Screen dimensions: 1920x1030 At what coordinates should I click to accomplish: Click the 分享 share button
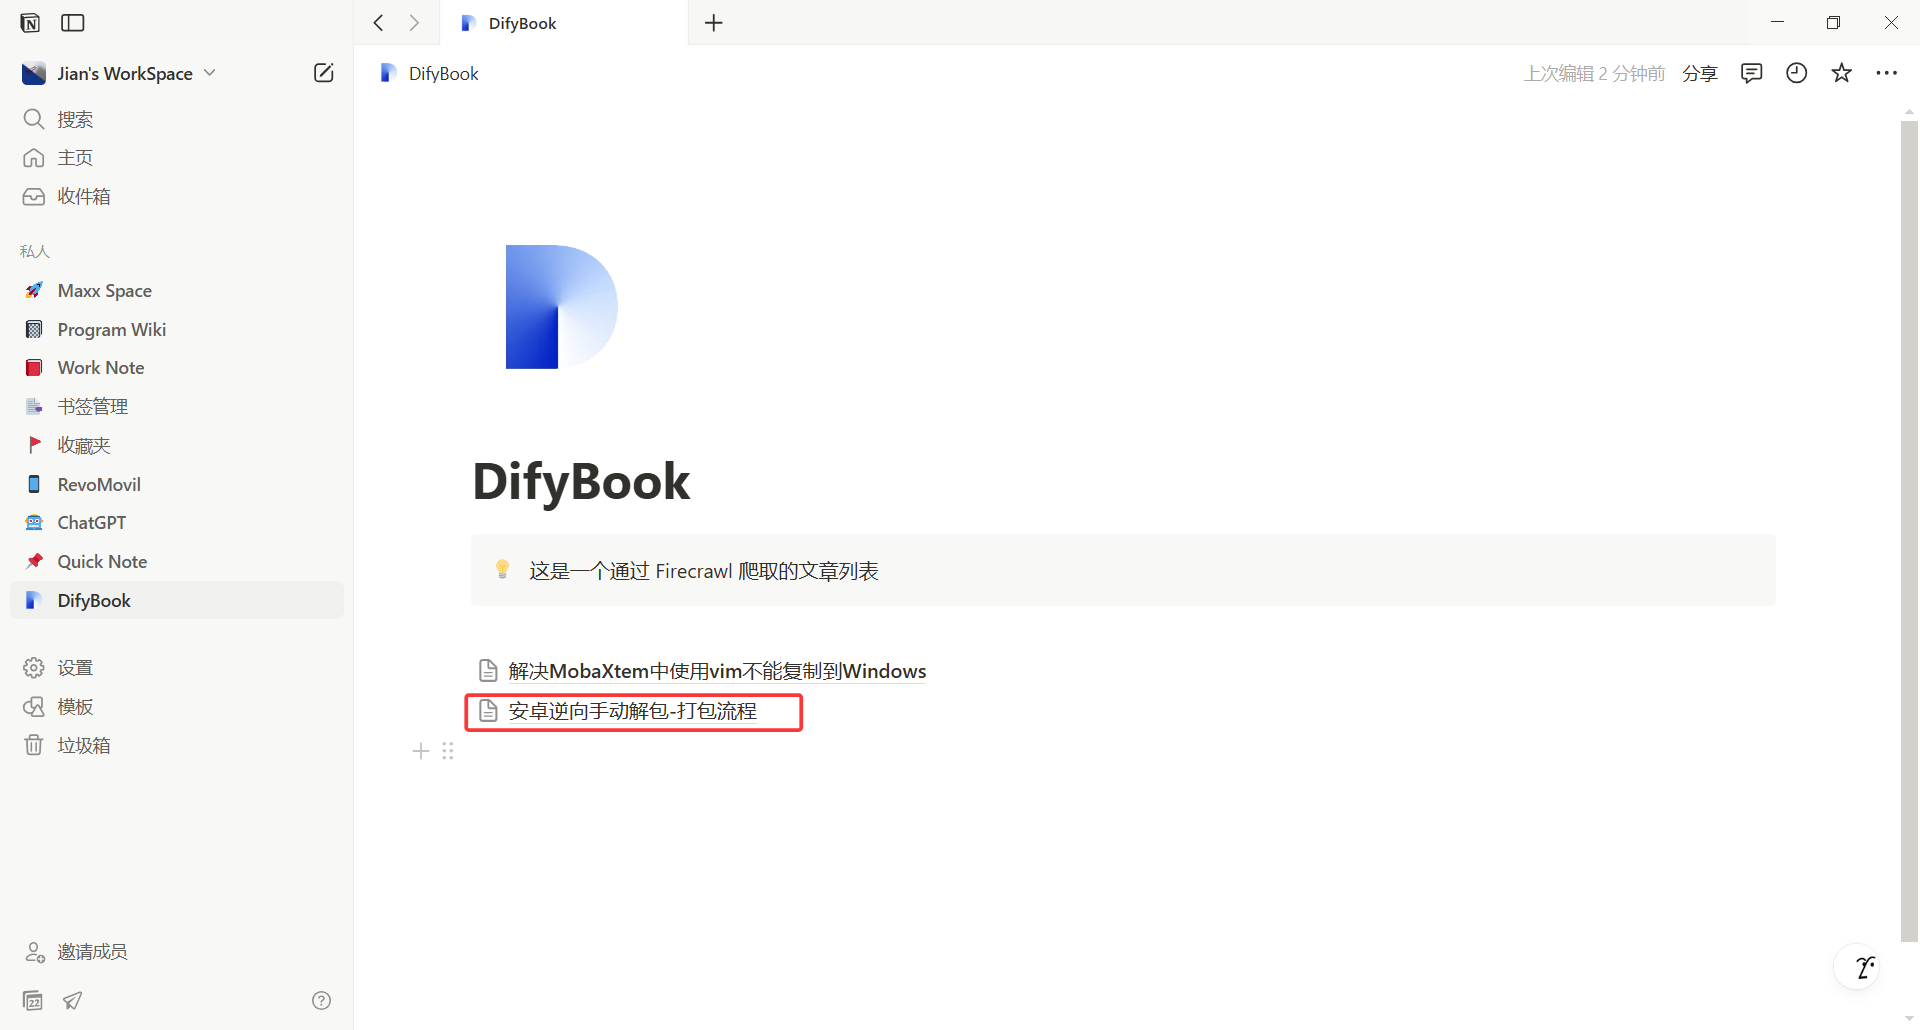click(x=1699, y=73)
